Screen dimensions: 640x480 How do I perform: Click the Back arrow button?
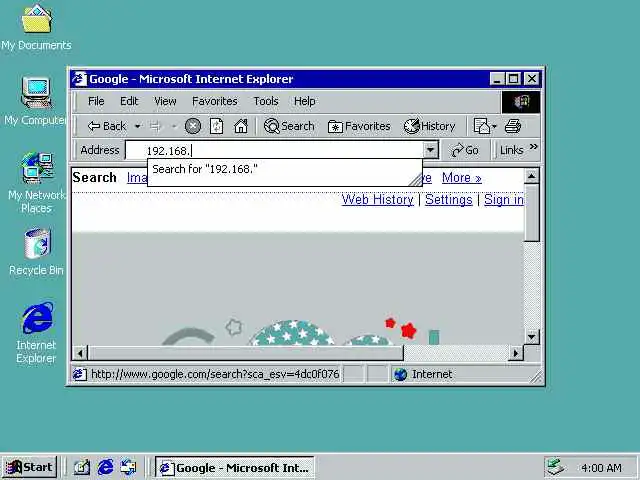coord(107,126)
